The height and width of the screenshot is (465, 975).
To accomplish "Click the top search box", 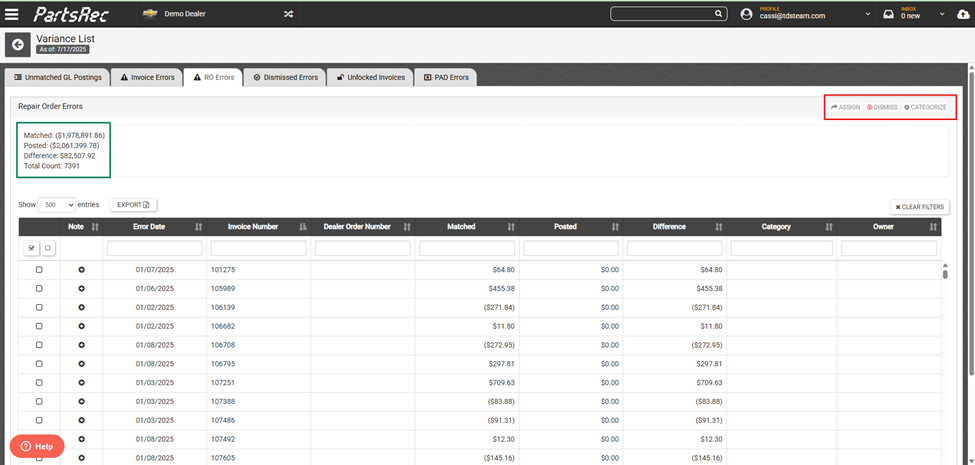I will pyautogui.click(x=668, y=14).
